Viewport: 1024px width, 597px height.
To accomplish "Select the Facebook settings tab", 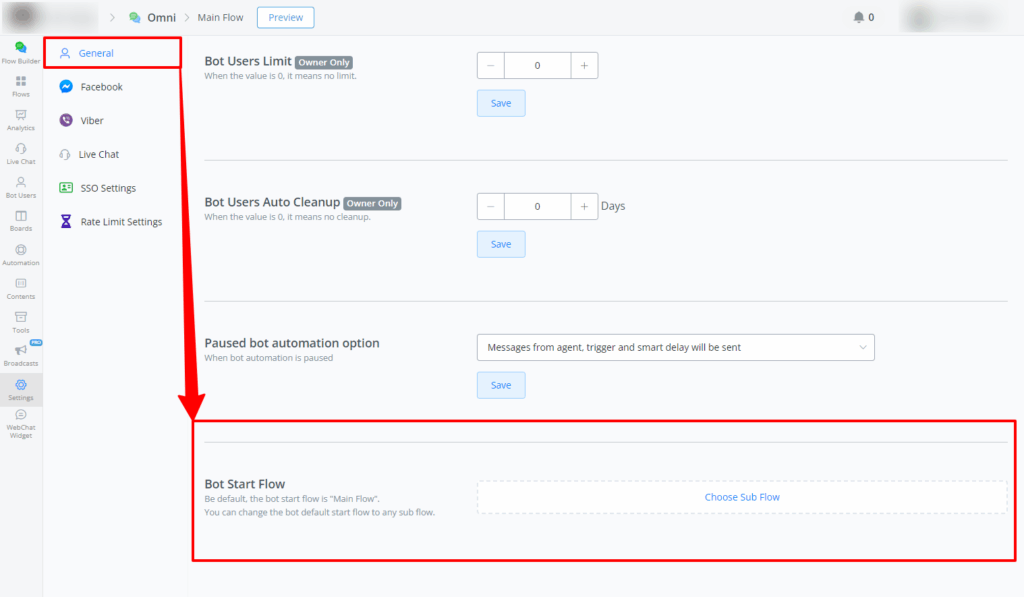I will click(101, 87).
